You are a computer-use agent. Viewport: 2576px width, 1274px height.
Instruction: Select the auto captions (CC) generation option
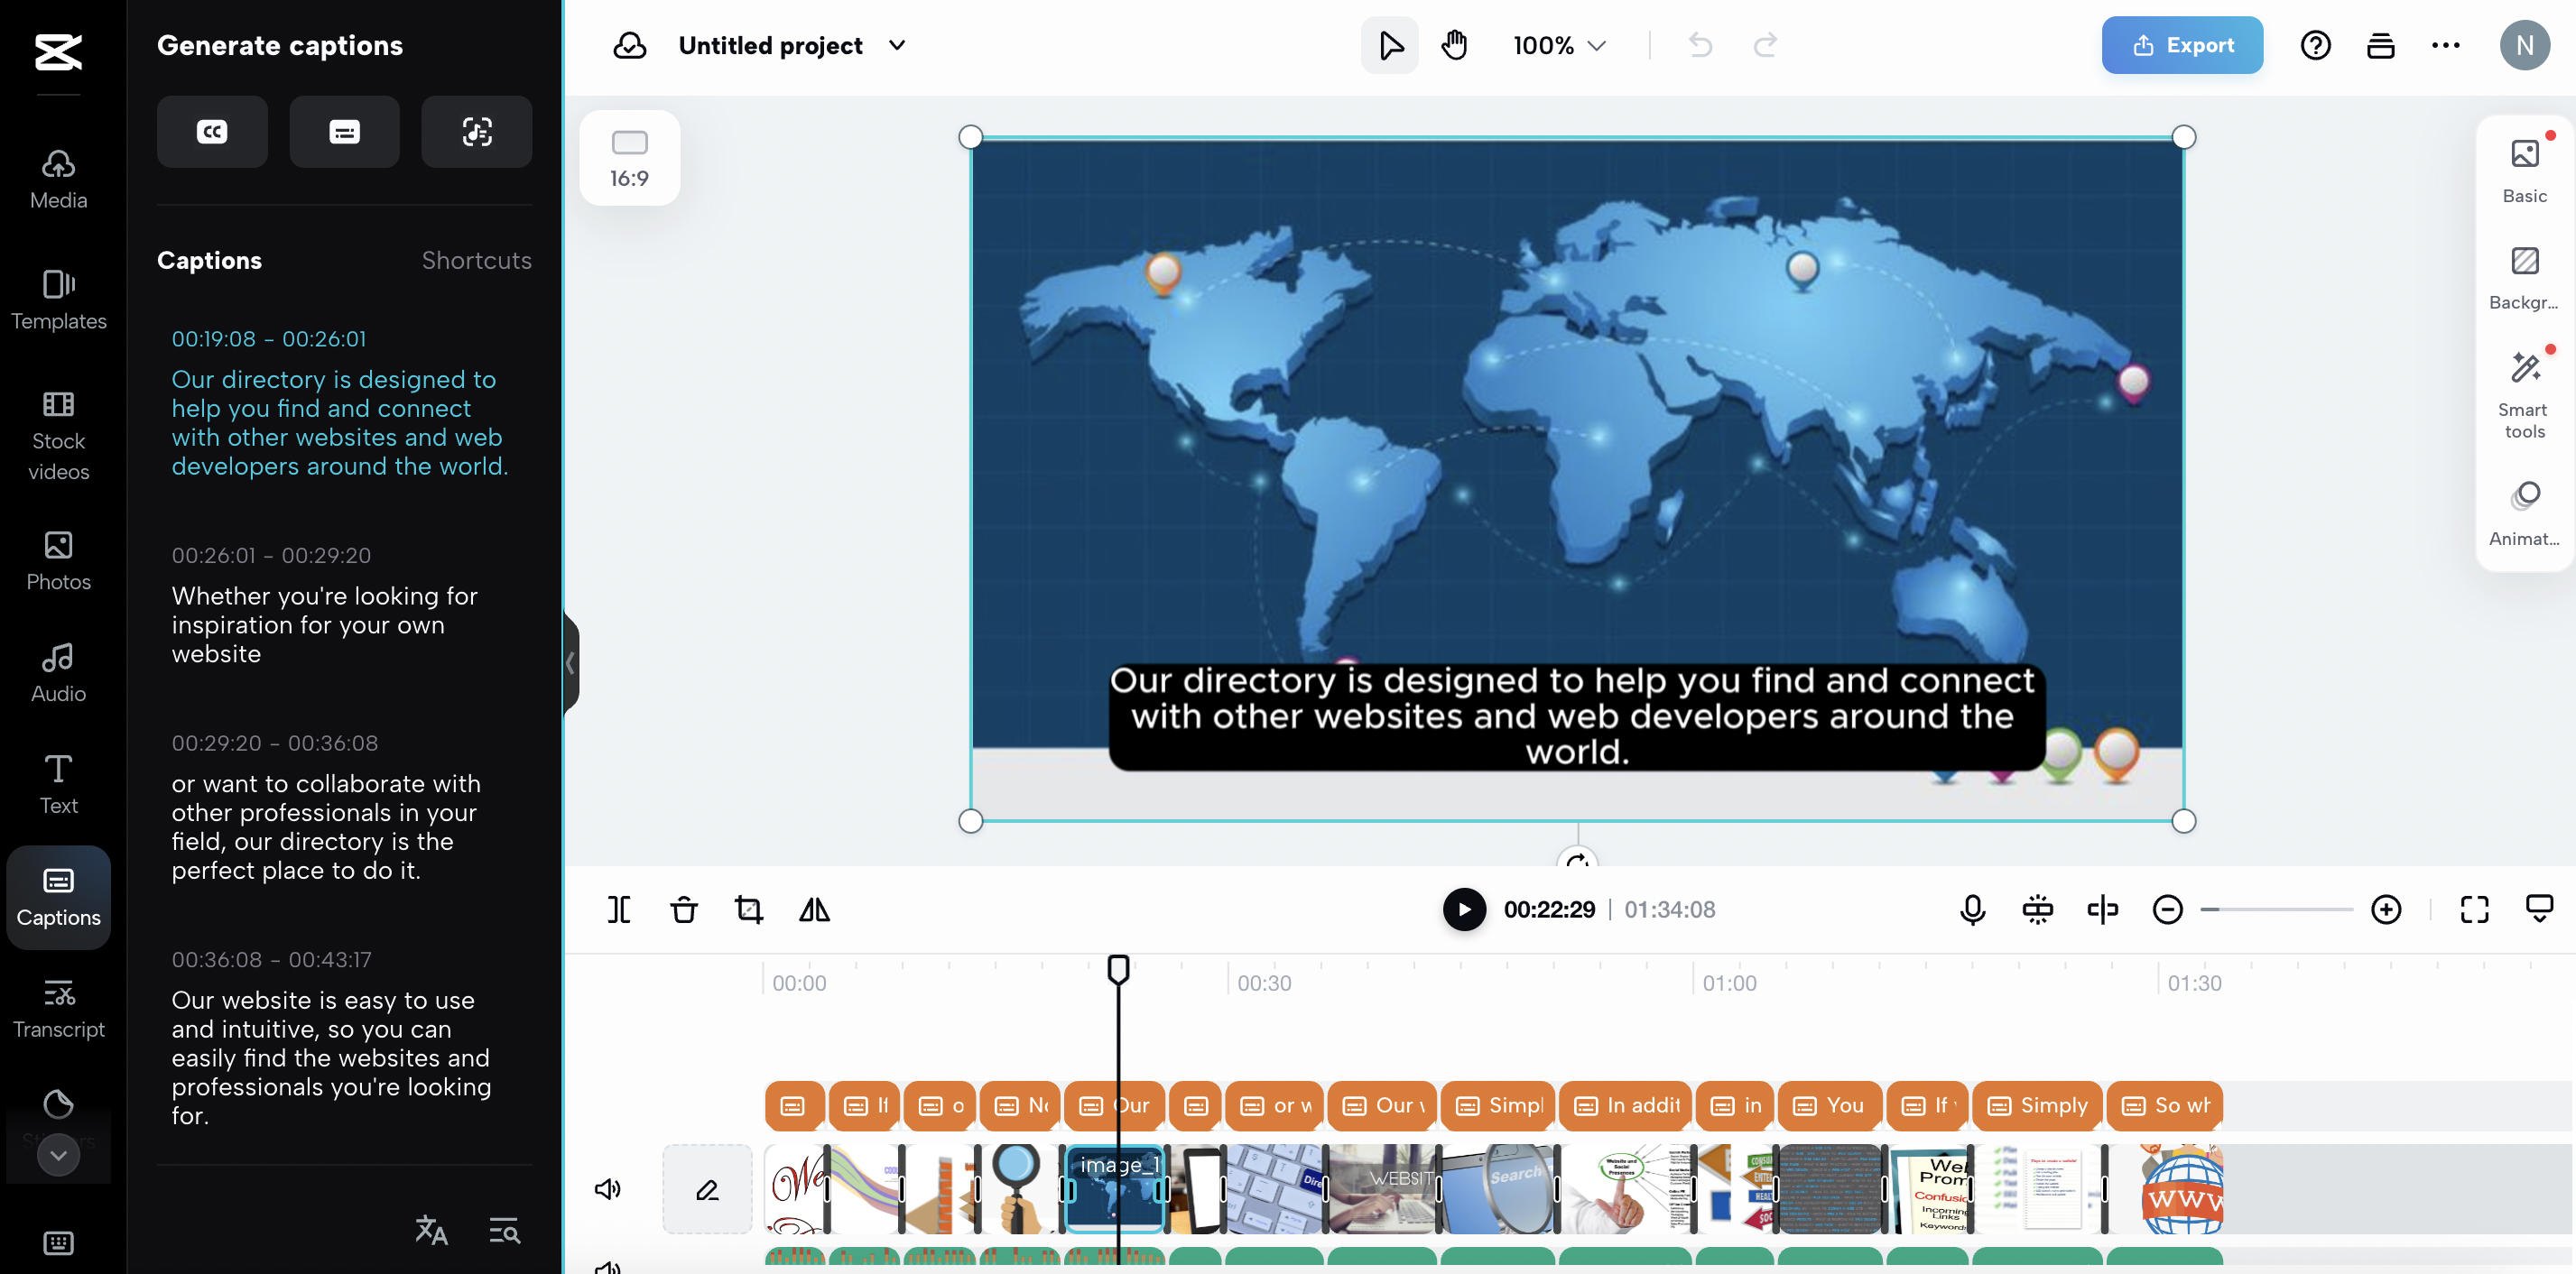click(x=211, y=131)
